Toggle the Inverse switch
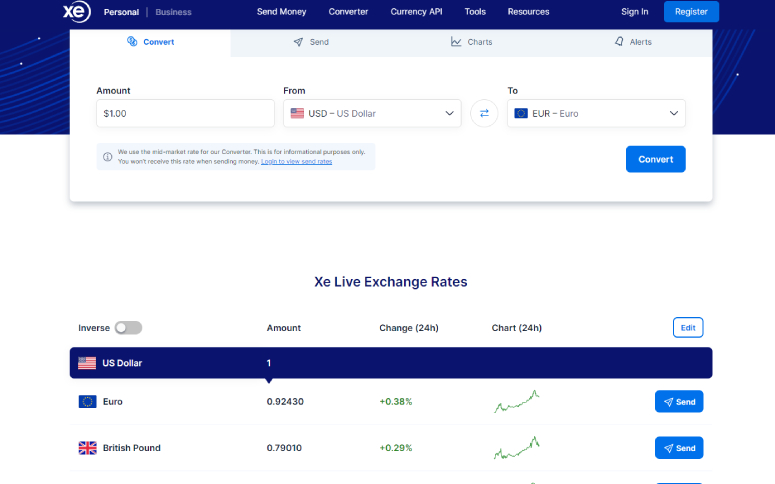 (129, 328)
